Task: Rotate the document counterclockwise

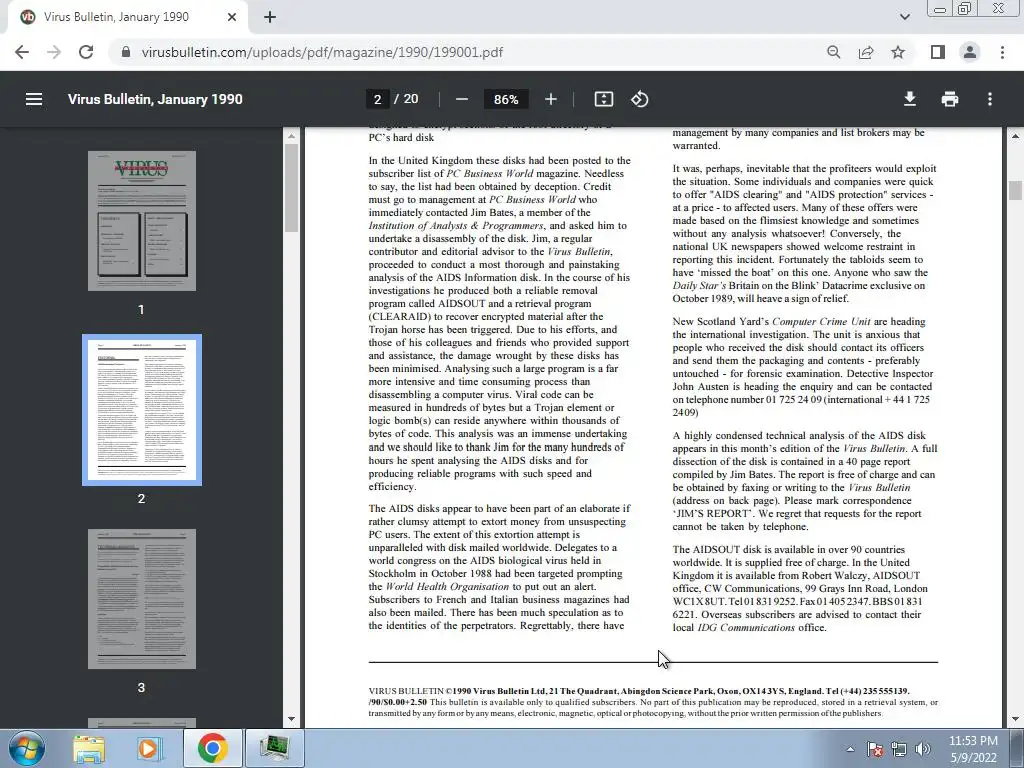Action: [x=639, y=99]
